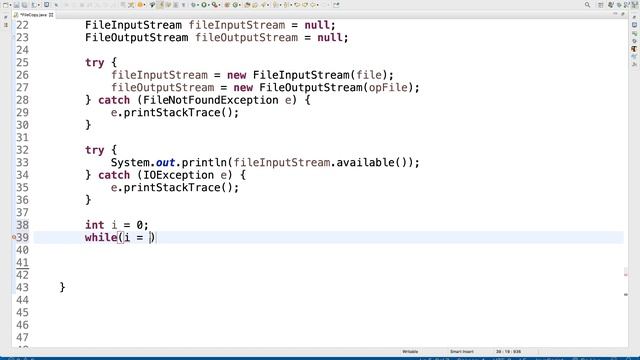The image size is (640, 360).
Task: Click the Quick Access search magnifier icon
Action: 587,5
